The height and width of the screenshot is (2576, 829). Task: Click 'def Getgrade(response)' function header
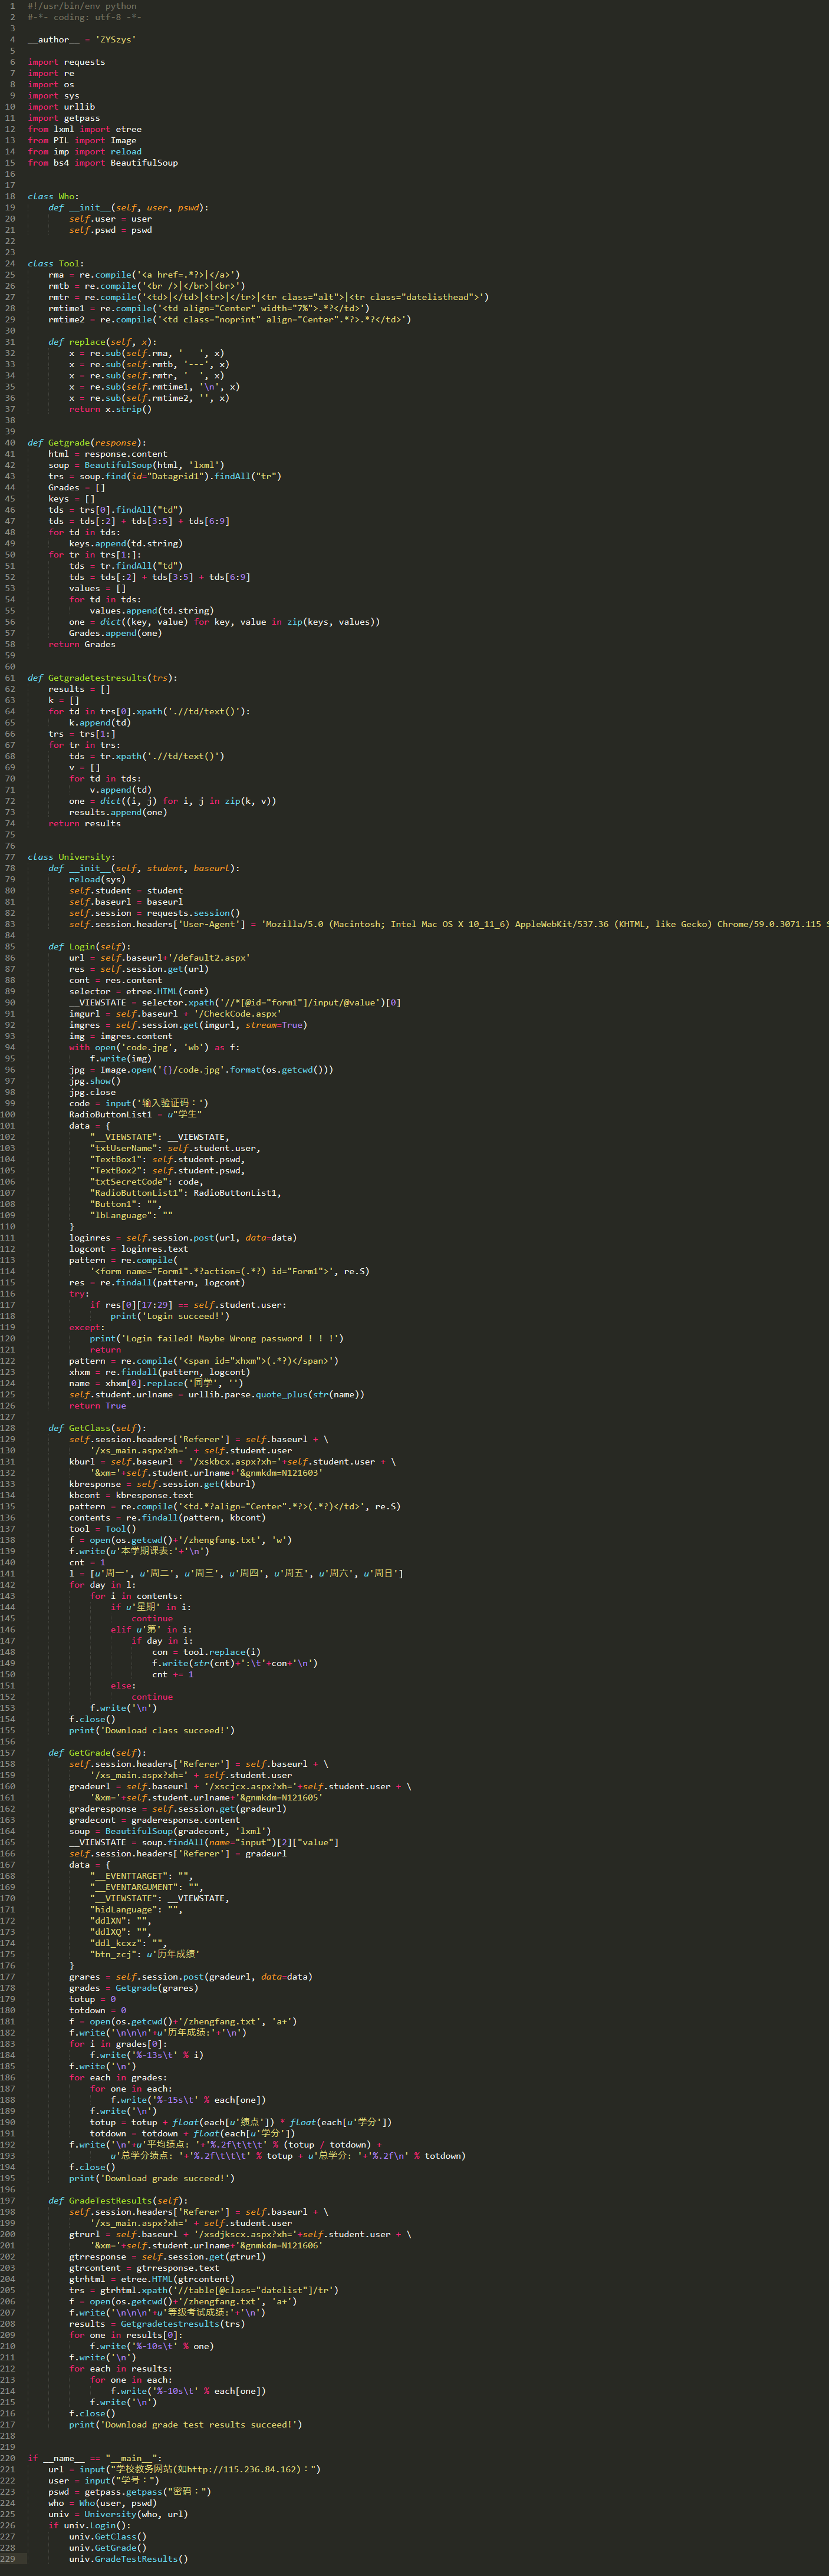87,443
